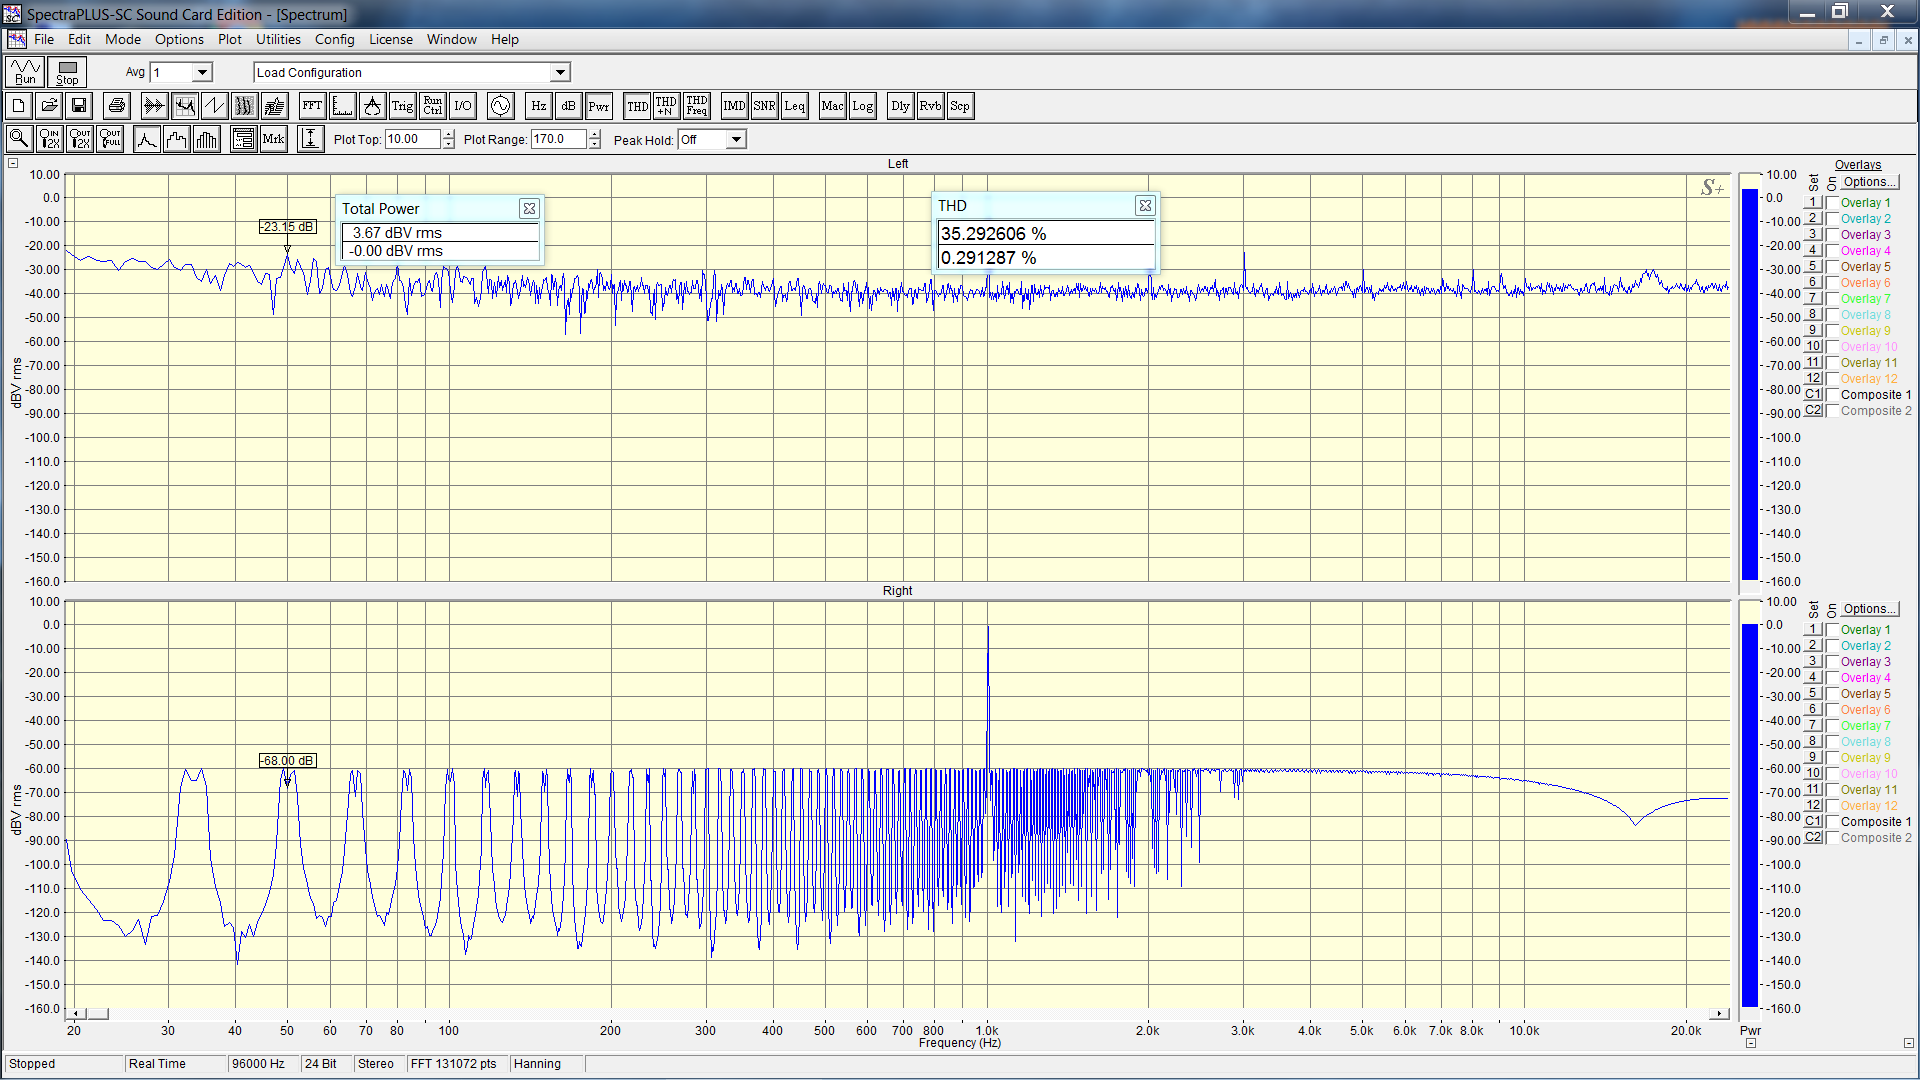Viewport: 1920px width, 1080px height.
Task: Toggle the THD Freq utility button
Action: 696,106
